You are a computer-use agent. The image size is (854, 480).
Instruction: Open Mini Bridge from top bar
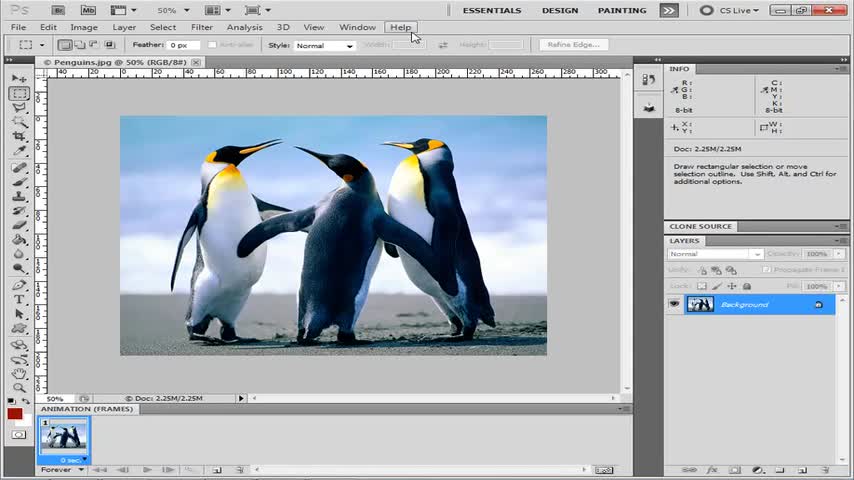[x=88, y=10]
